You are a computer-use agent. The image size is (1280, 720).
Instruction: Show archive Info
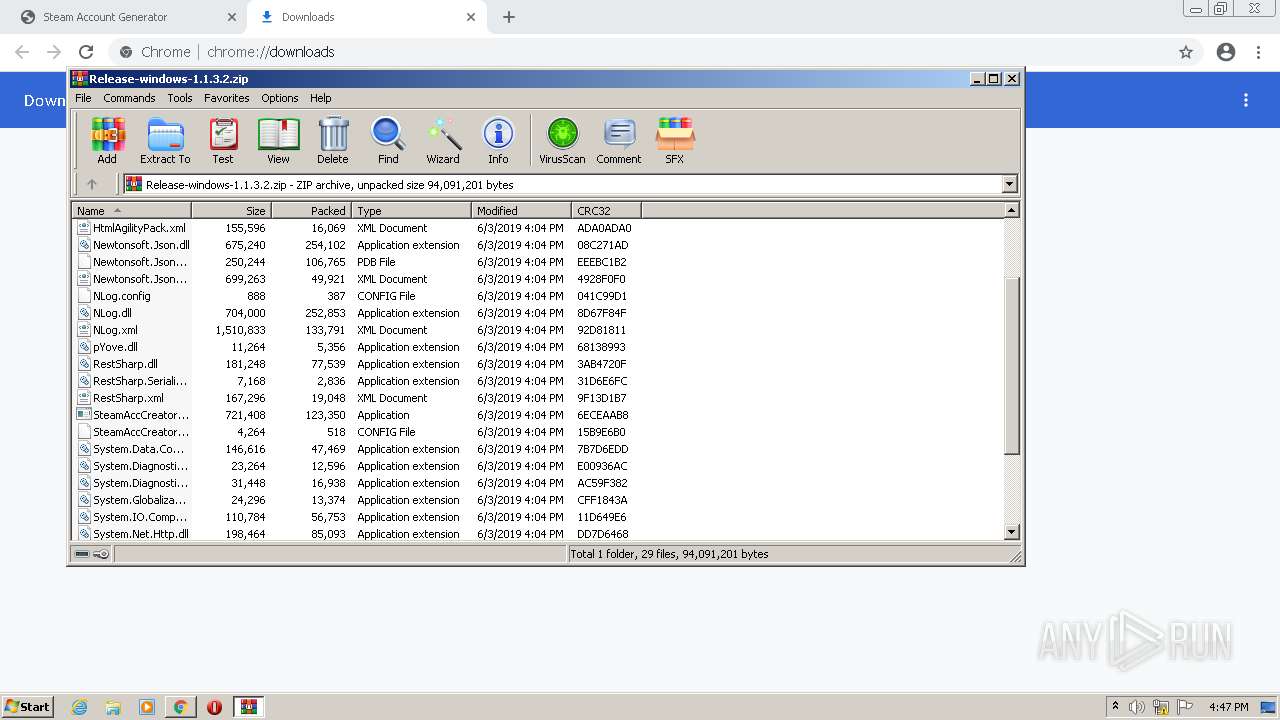498,140
